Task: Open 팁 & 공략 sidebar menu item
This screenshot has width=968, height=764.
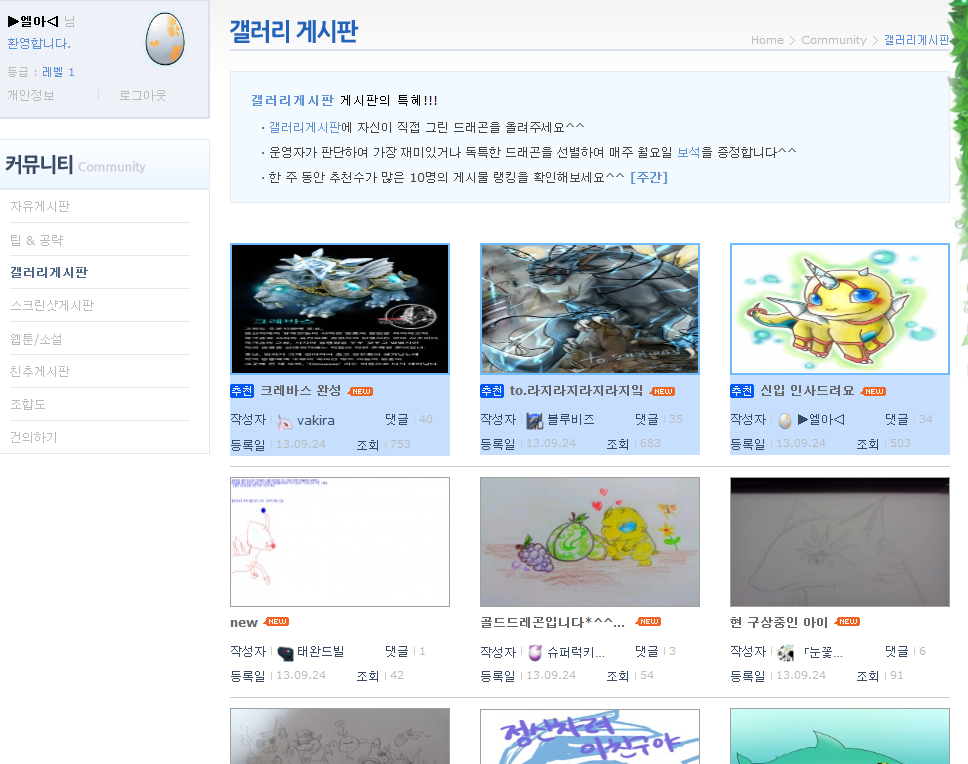Action: tap(37, 240)
